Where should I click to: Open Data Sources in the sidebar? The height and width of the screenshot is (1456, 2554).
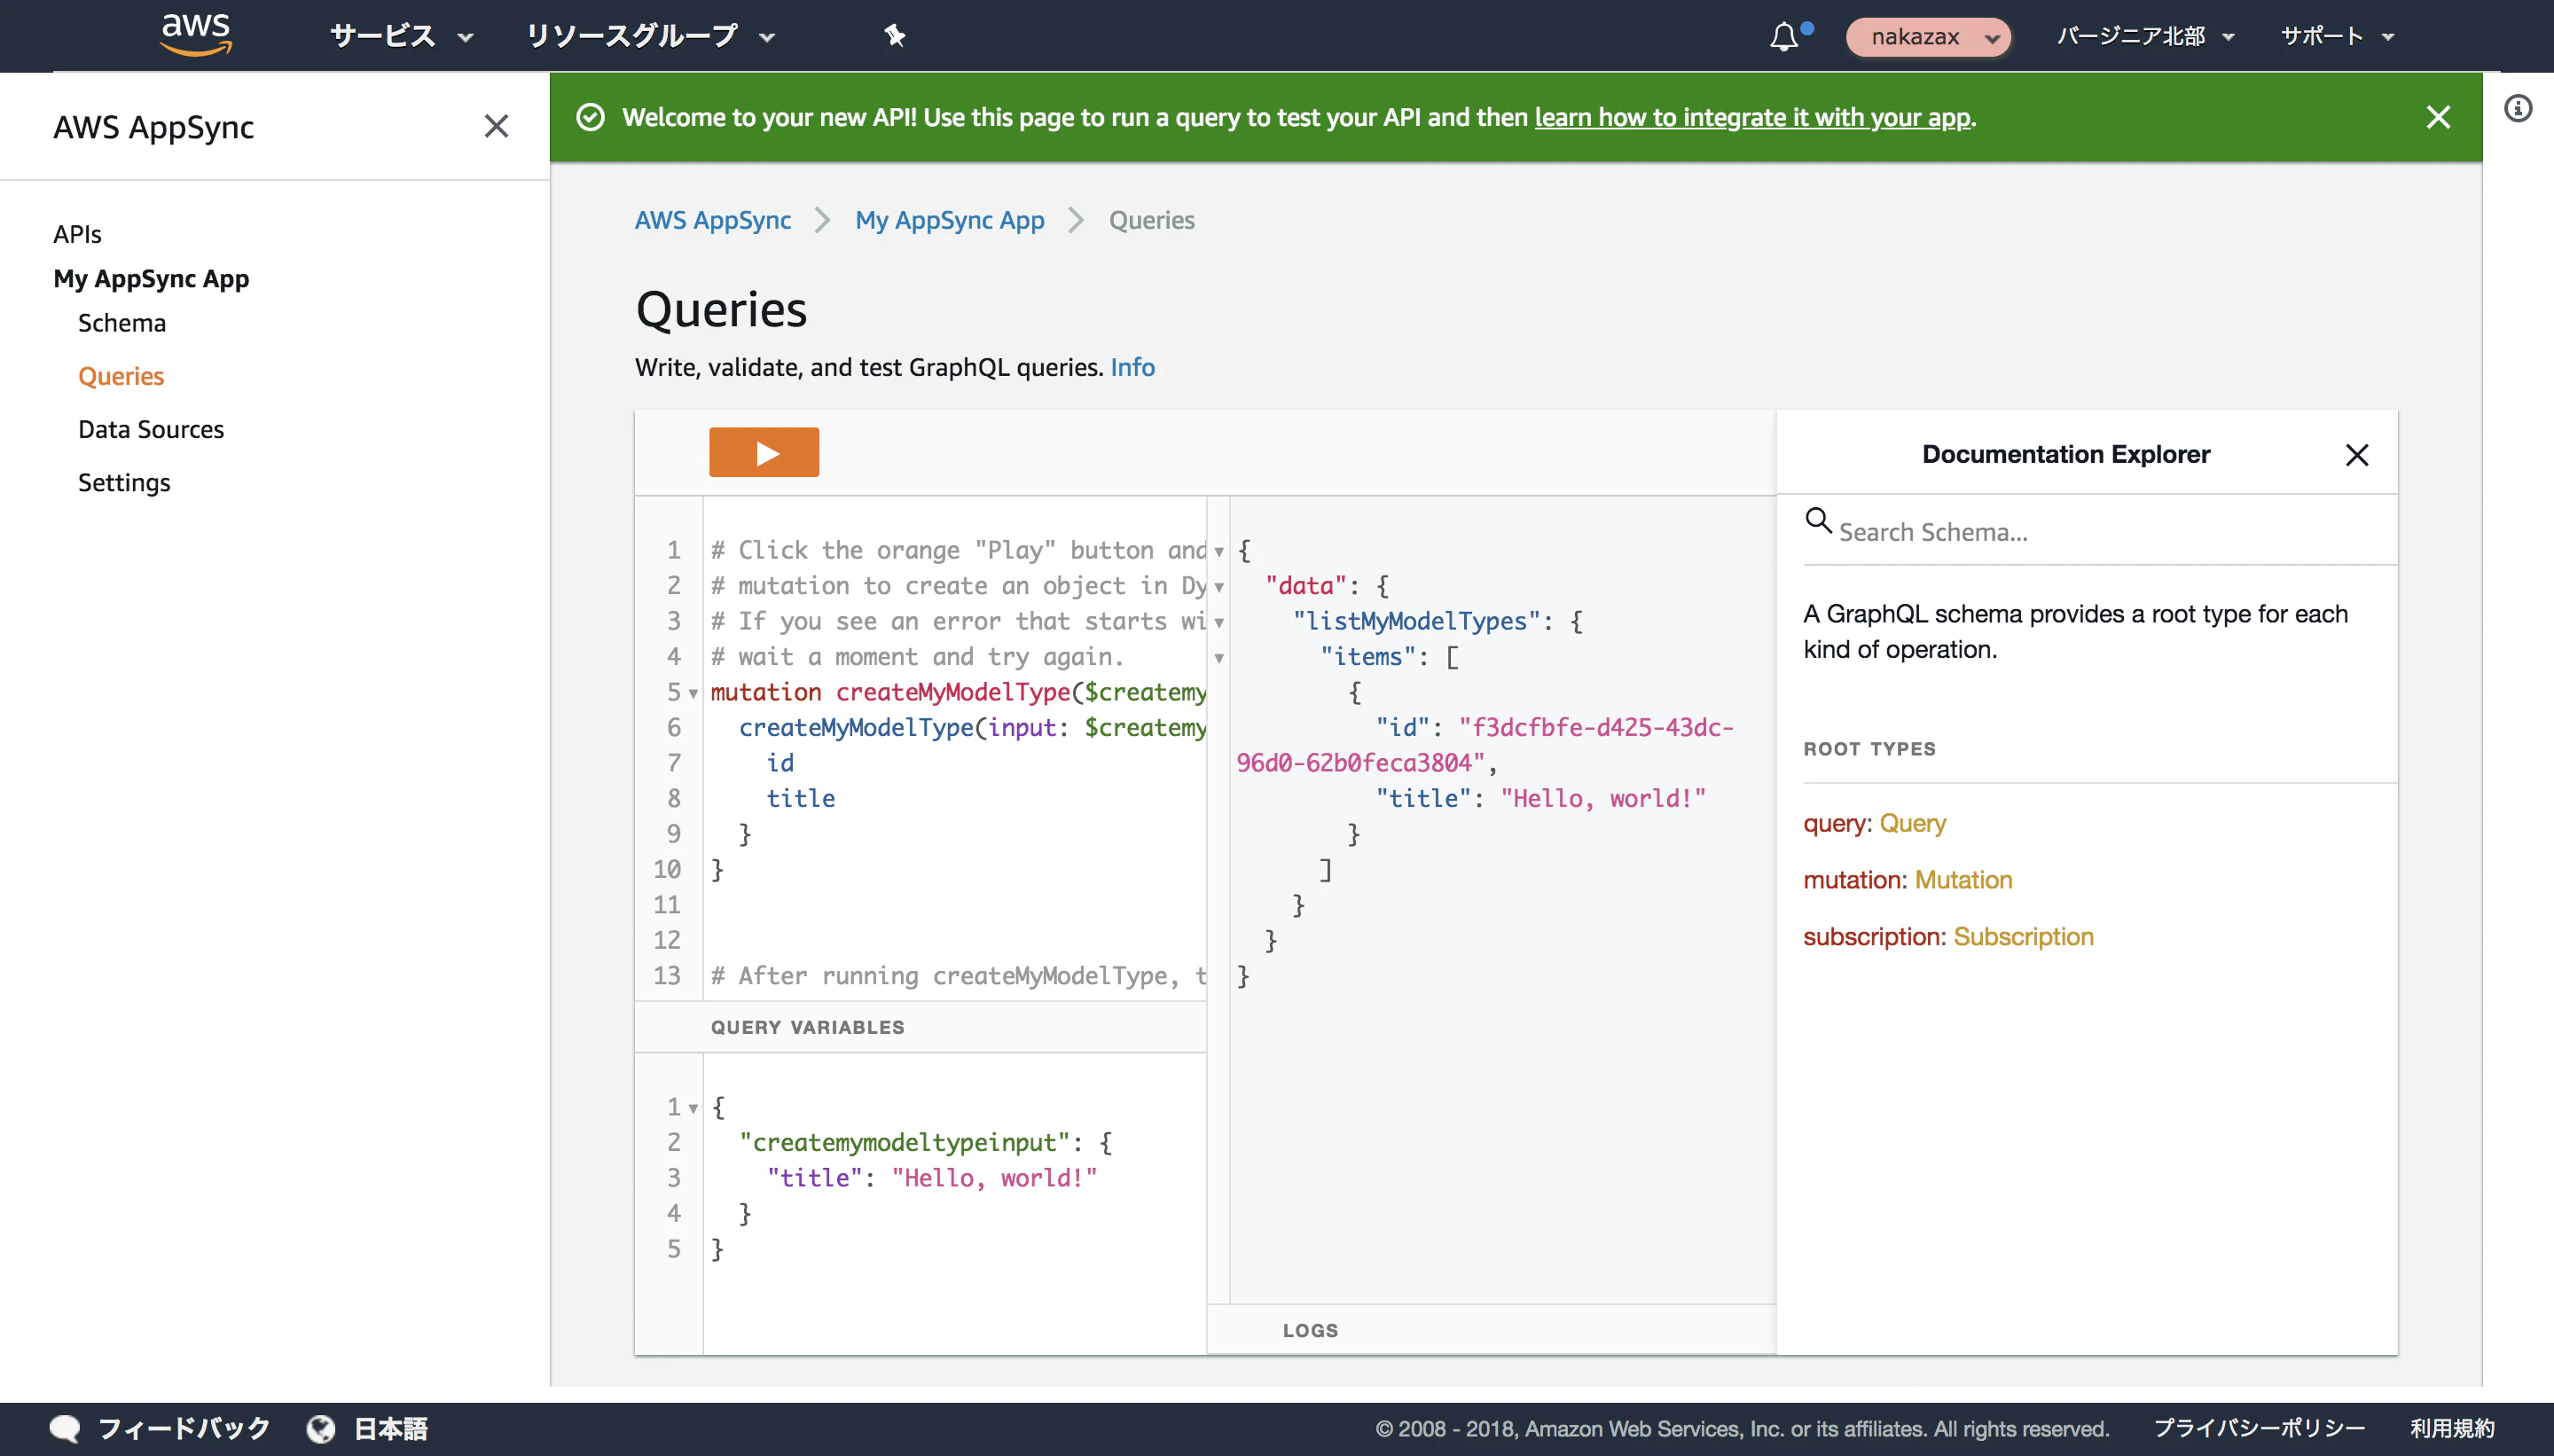click(x=151, y=429)
